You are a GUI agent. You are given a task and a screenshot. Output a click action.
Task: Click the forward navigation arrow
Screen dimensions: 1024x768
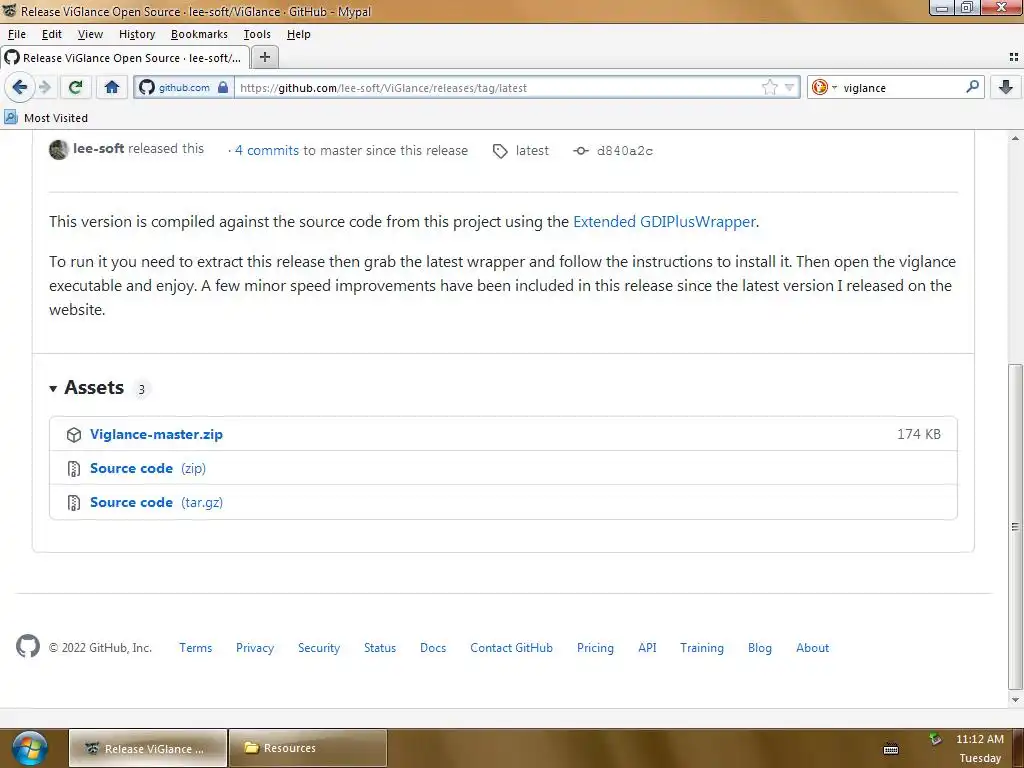click(x=45, y=87)
